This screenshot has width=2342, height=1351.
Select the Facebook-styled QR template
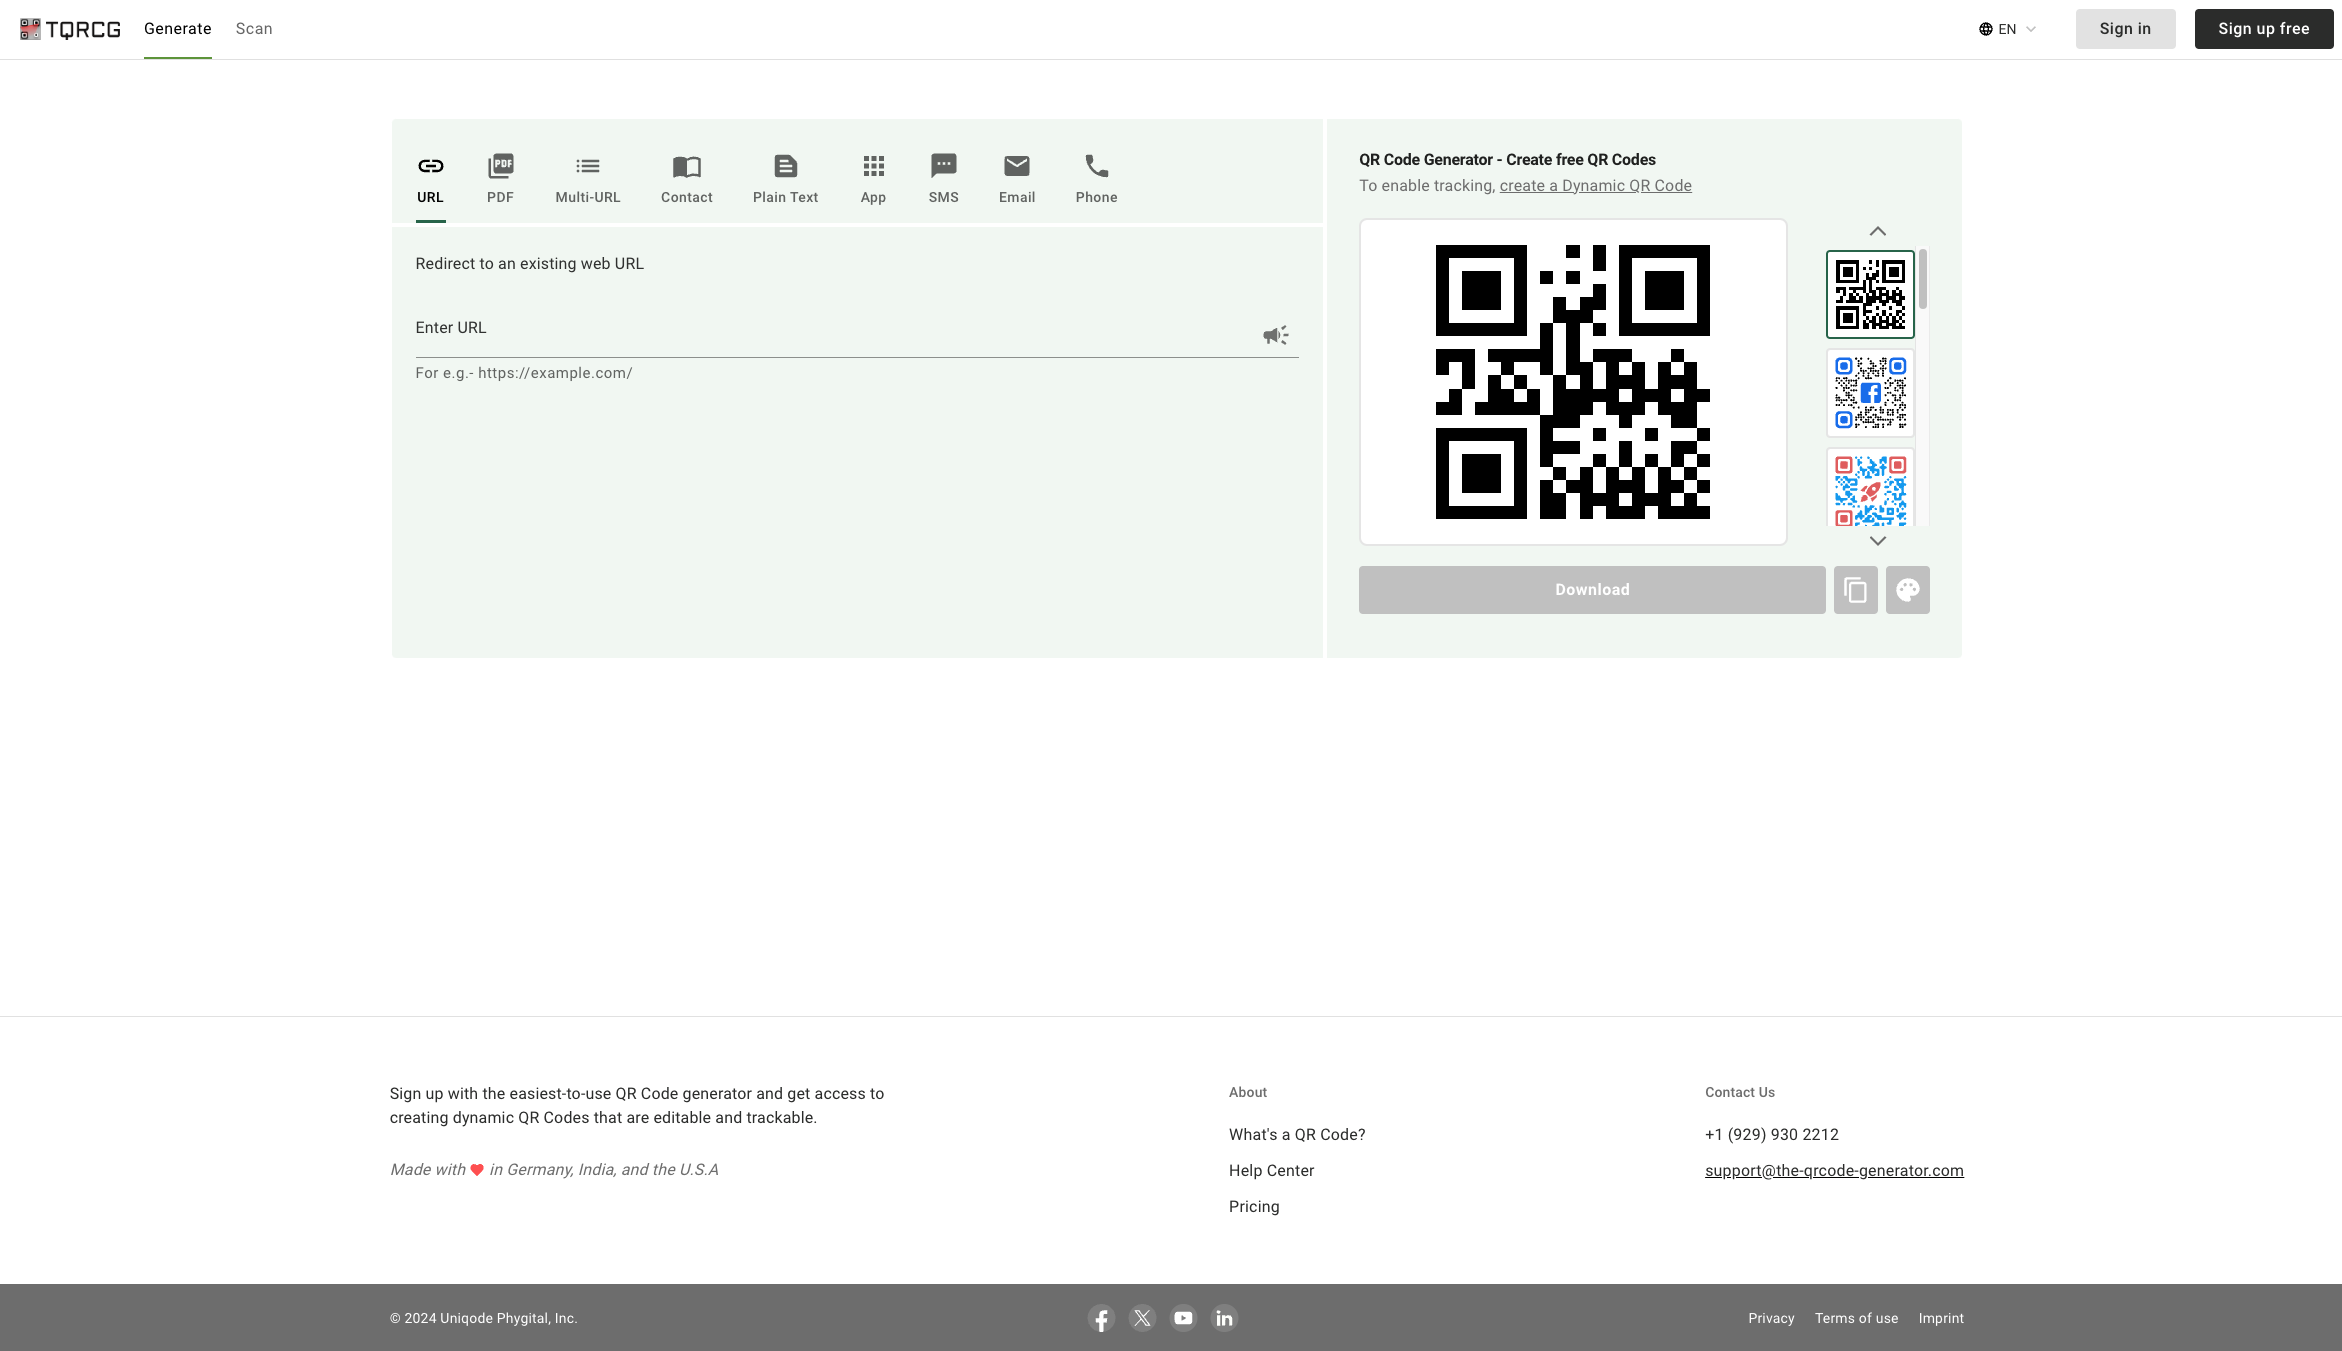1869,392
